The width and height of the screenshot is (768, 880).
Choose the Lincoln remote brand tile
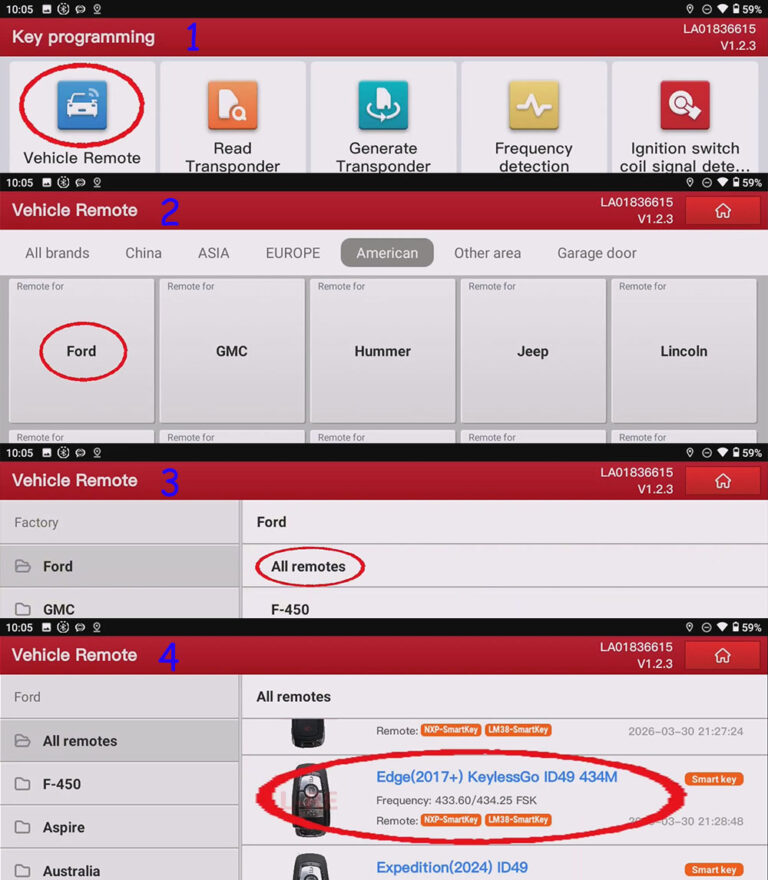pyautogui.click(x=684, y=351)
